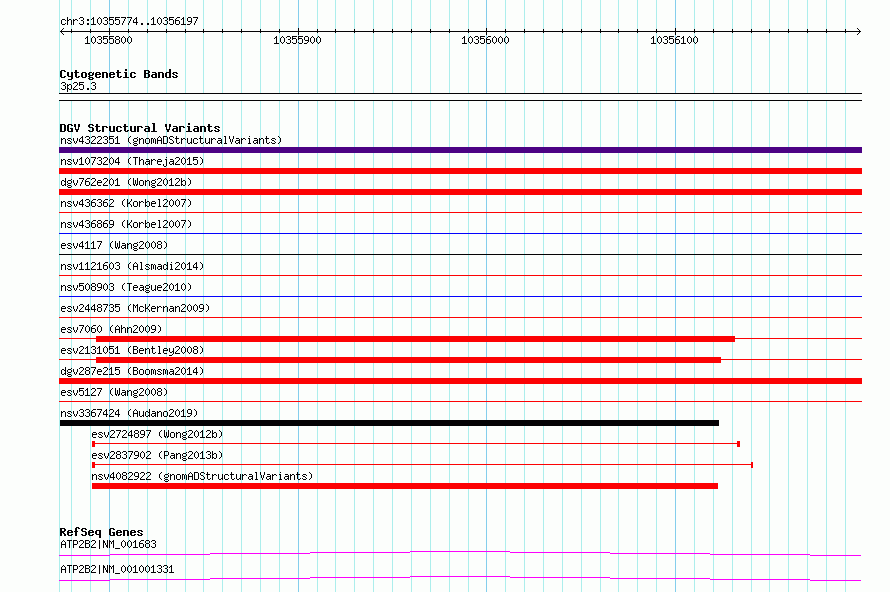Click ruler position 10356100
Viewport: 890px width, 592px height.
click(x=674, y=40)
